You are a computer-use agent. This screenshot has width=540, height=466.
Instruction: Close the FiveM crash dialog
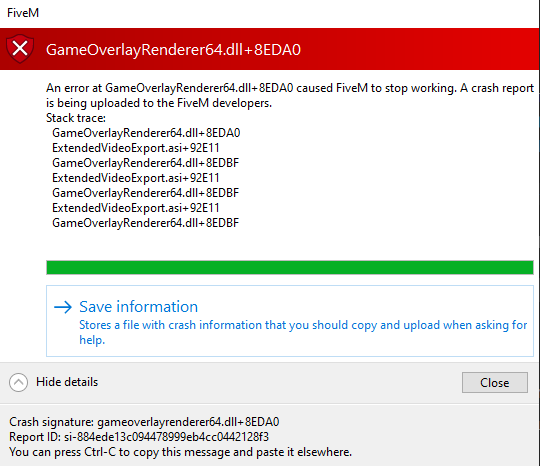click(x=495, y=382)
